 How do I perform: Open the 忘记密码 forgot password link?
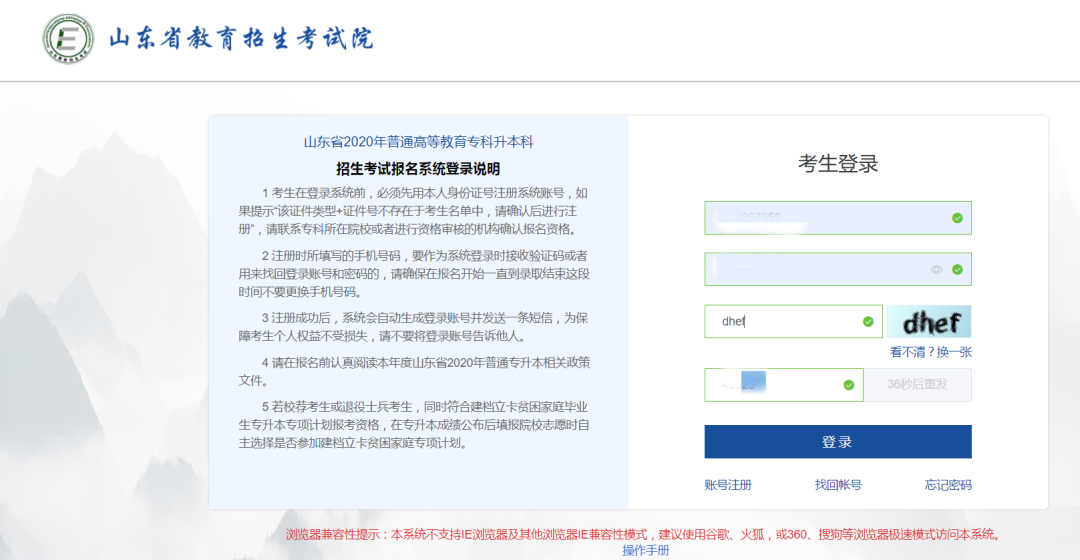[947, 485]
